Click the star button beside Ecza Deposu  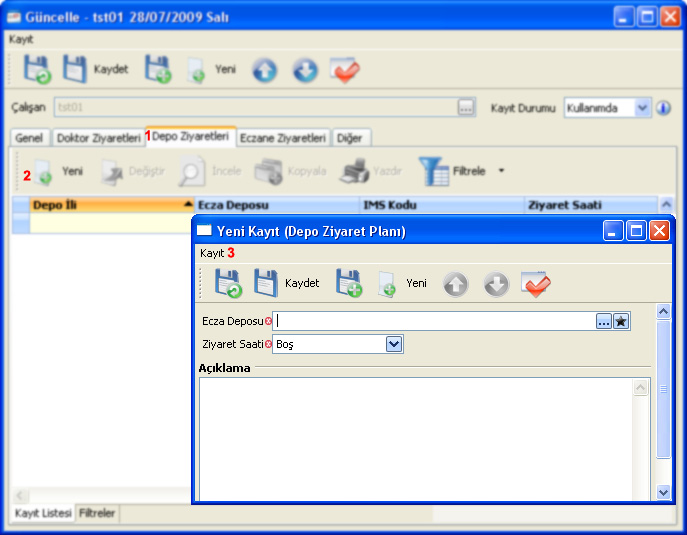621,322
